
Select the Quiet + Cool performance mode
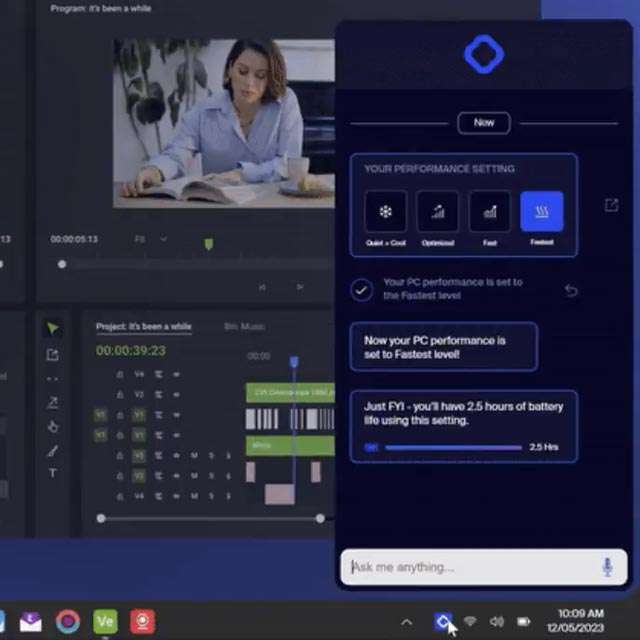coord(386,211)
